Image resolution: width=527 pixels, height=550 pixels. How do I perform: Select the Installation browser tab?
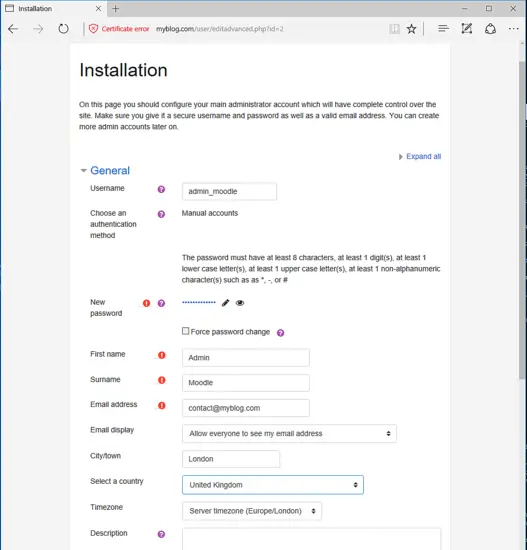[x=53, y=8]
